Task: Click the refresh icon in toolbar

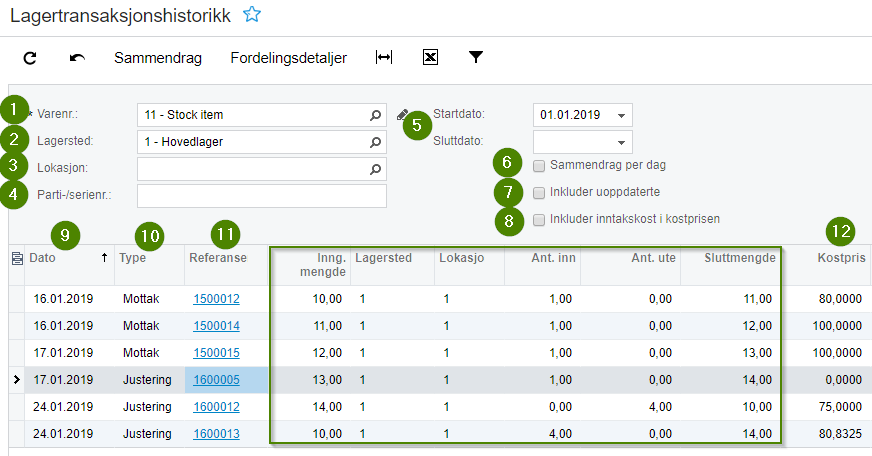Action: pyautogui.click(x=30, y=58)
